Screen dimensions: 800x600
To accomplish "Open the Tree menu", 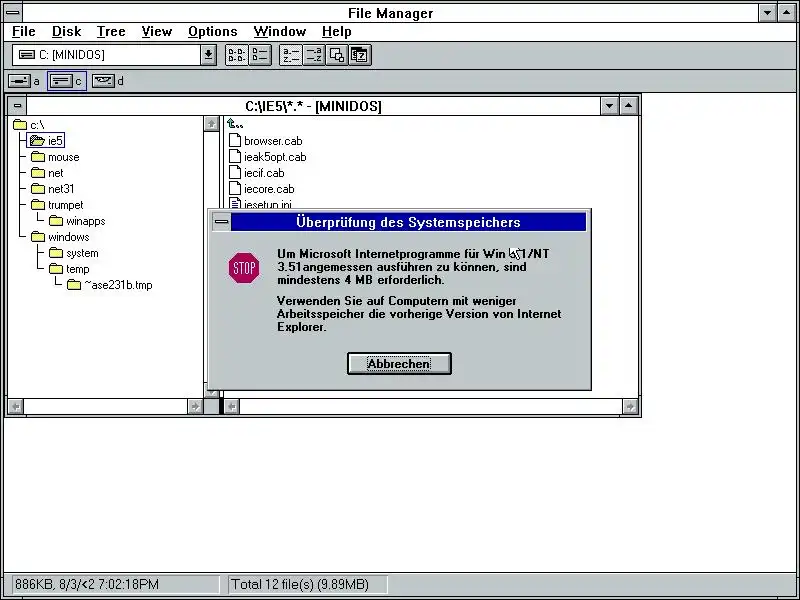I will tap(111, 32).
